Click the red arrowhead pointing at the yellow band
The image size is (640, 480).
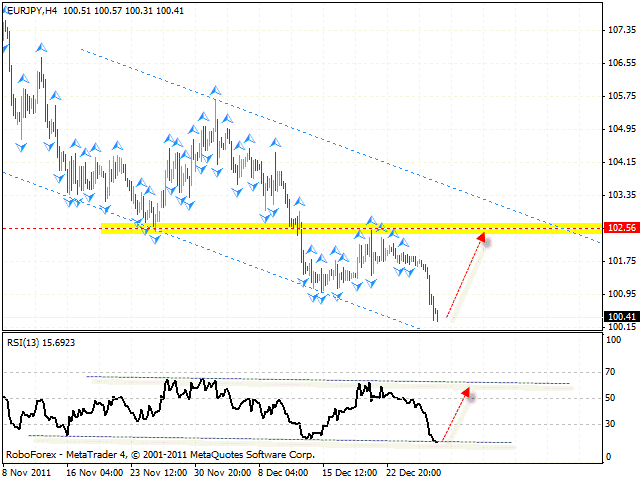[482, 237]
